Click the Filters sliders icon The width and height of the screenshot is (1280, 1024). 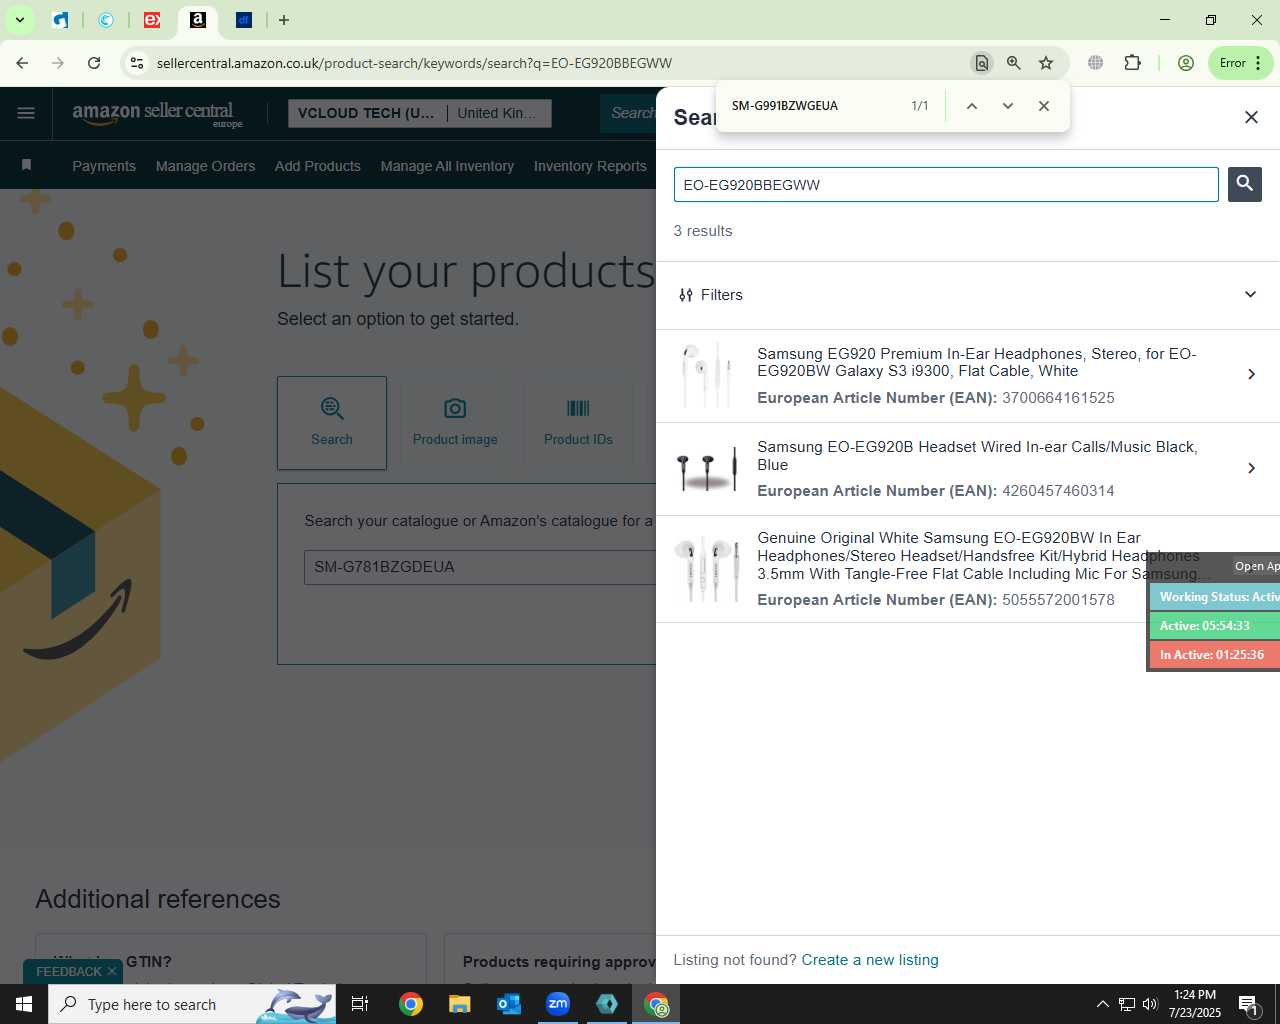(685, 295)
